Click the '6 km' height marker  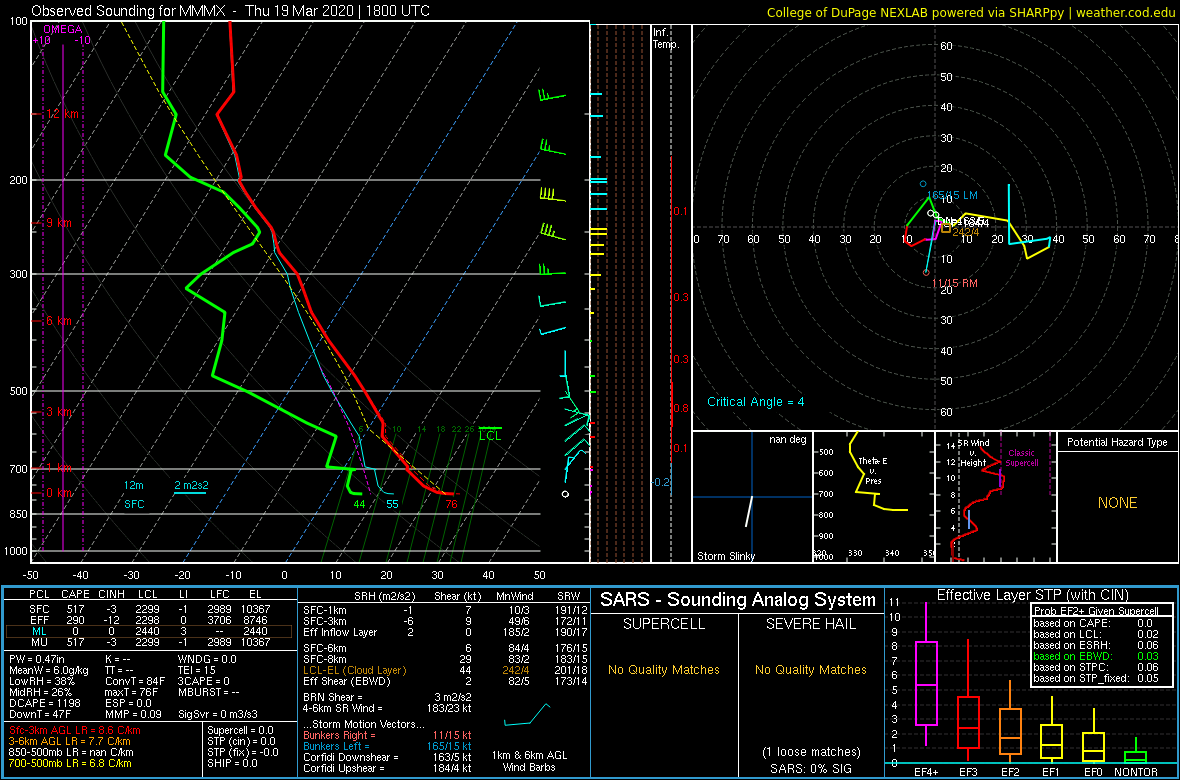click(x=58, y=321)
